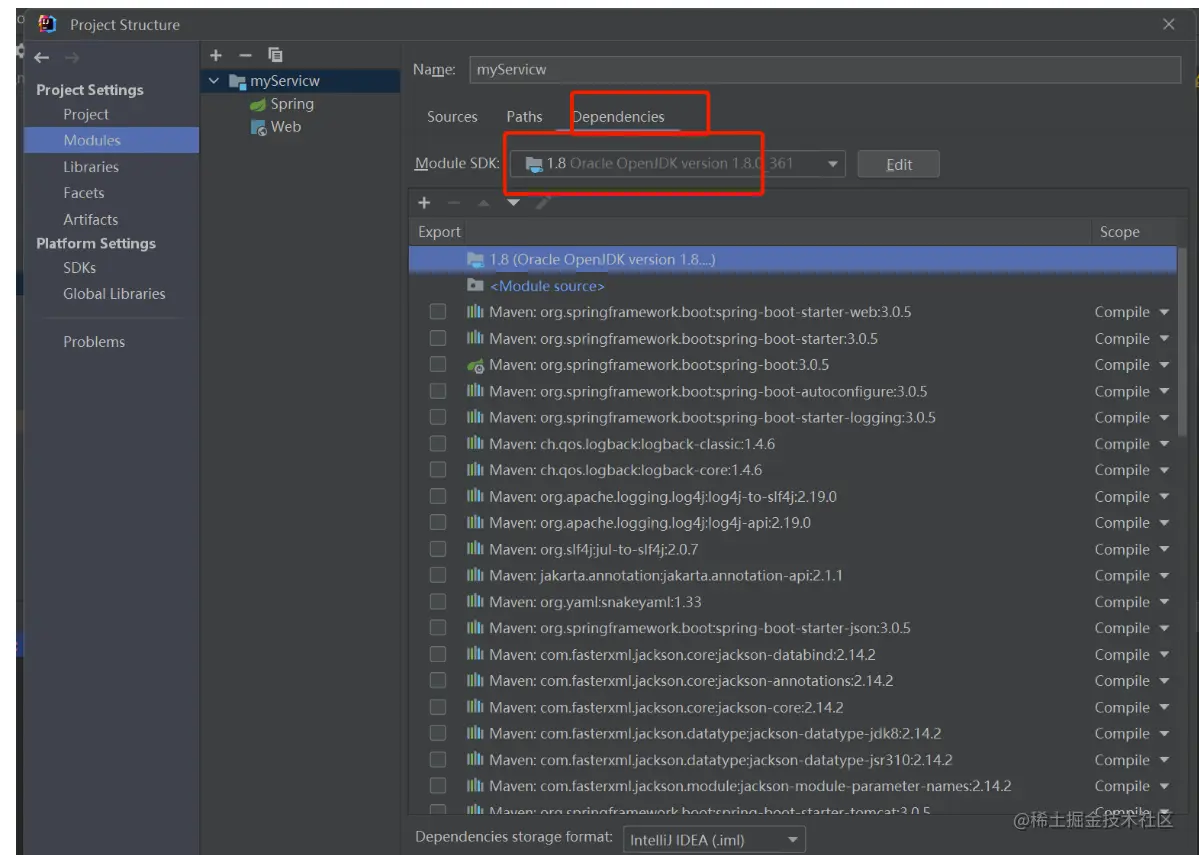The width and height of the screenshot is (1199, 855).
Task: Move dependency down arrow icon
Action: pyautogui.click(x=513, y=203)
